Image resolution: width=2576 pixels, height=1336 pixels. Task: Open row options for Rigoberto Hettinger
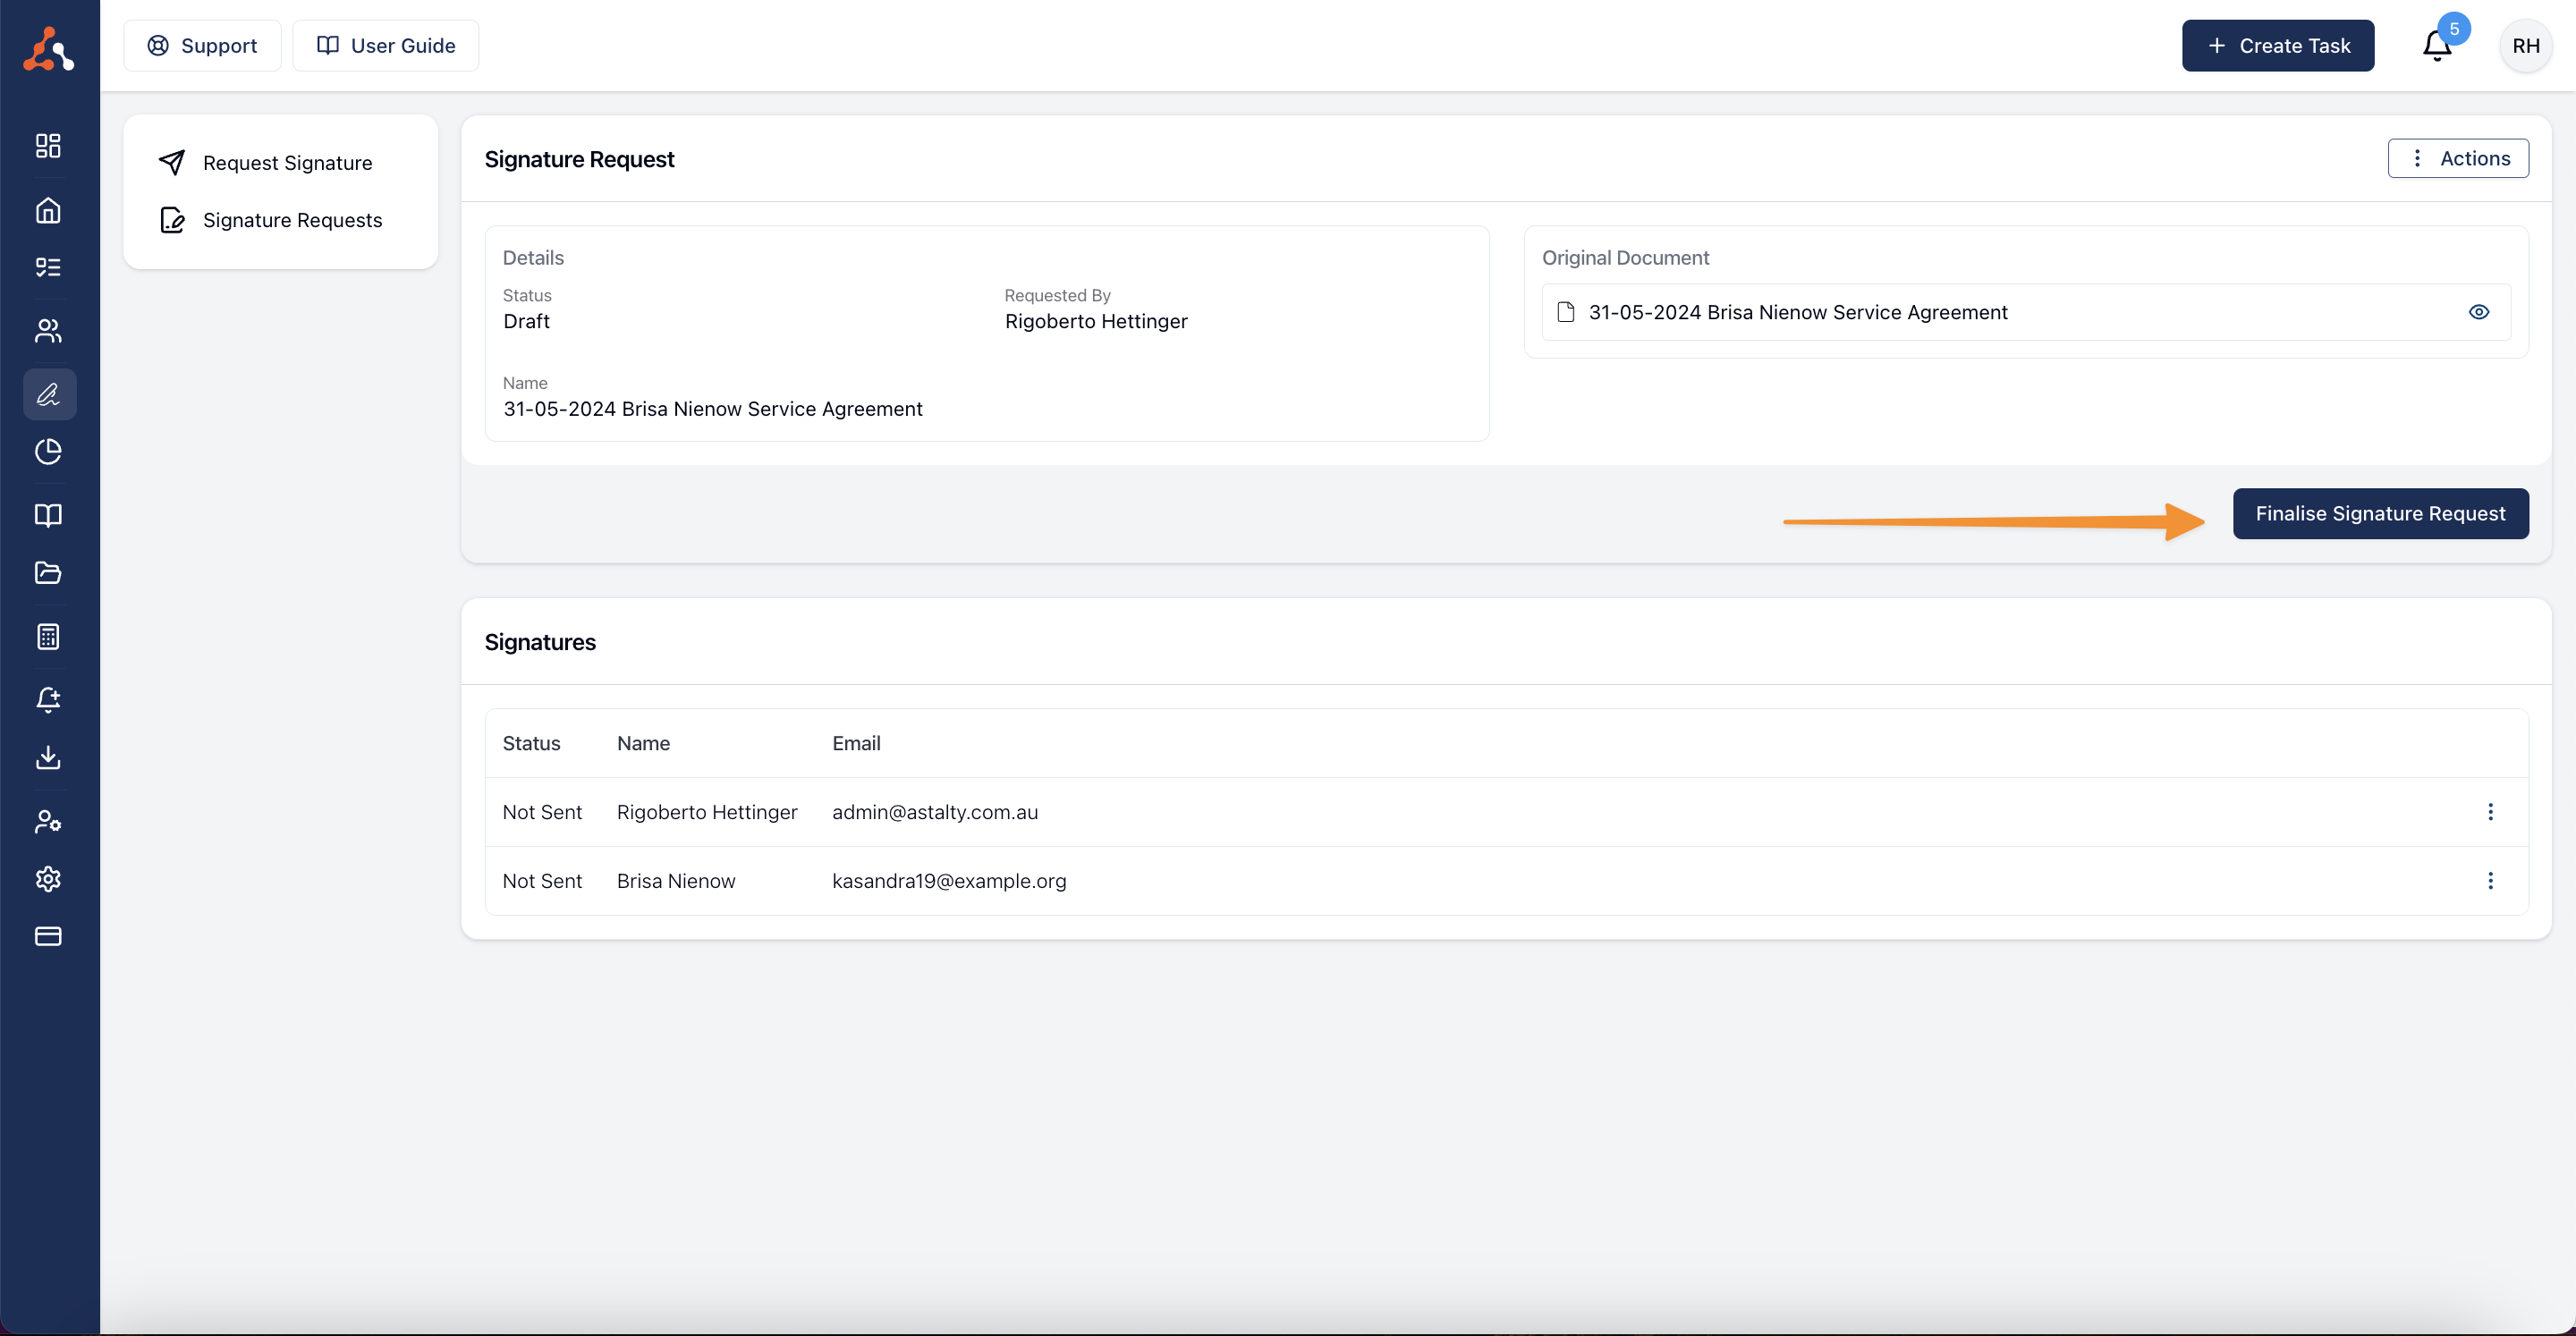[2490, 812]
